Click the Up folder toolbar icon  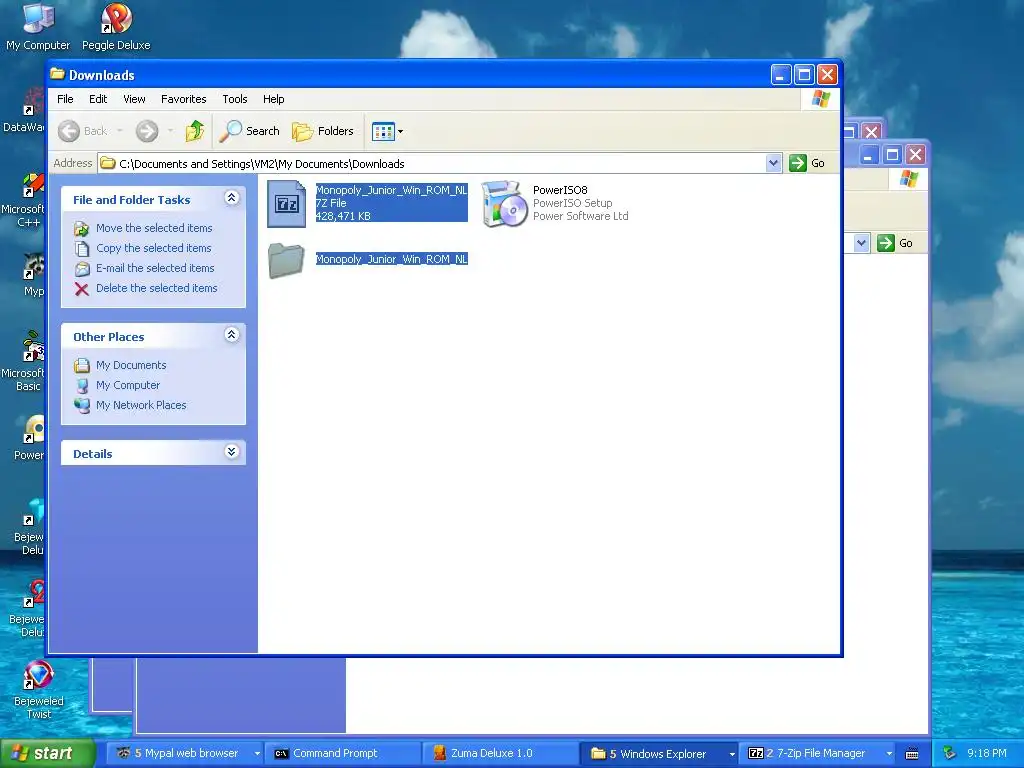(x=194, y=131)
